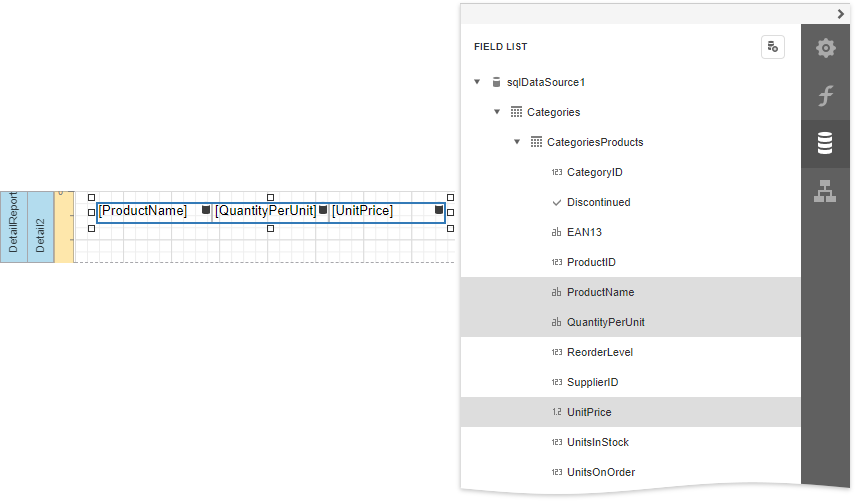Open the Report Explorer hierarchy panel
855x501 pixels.
[x=825, y=192]
